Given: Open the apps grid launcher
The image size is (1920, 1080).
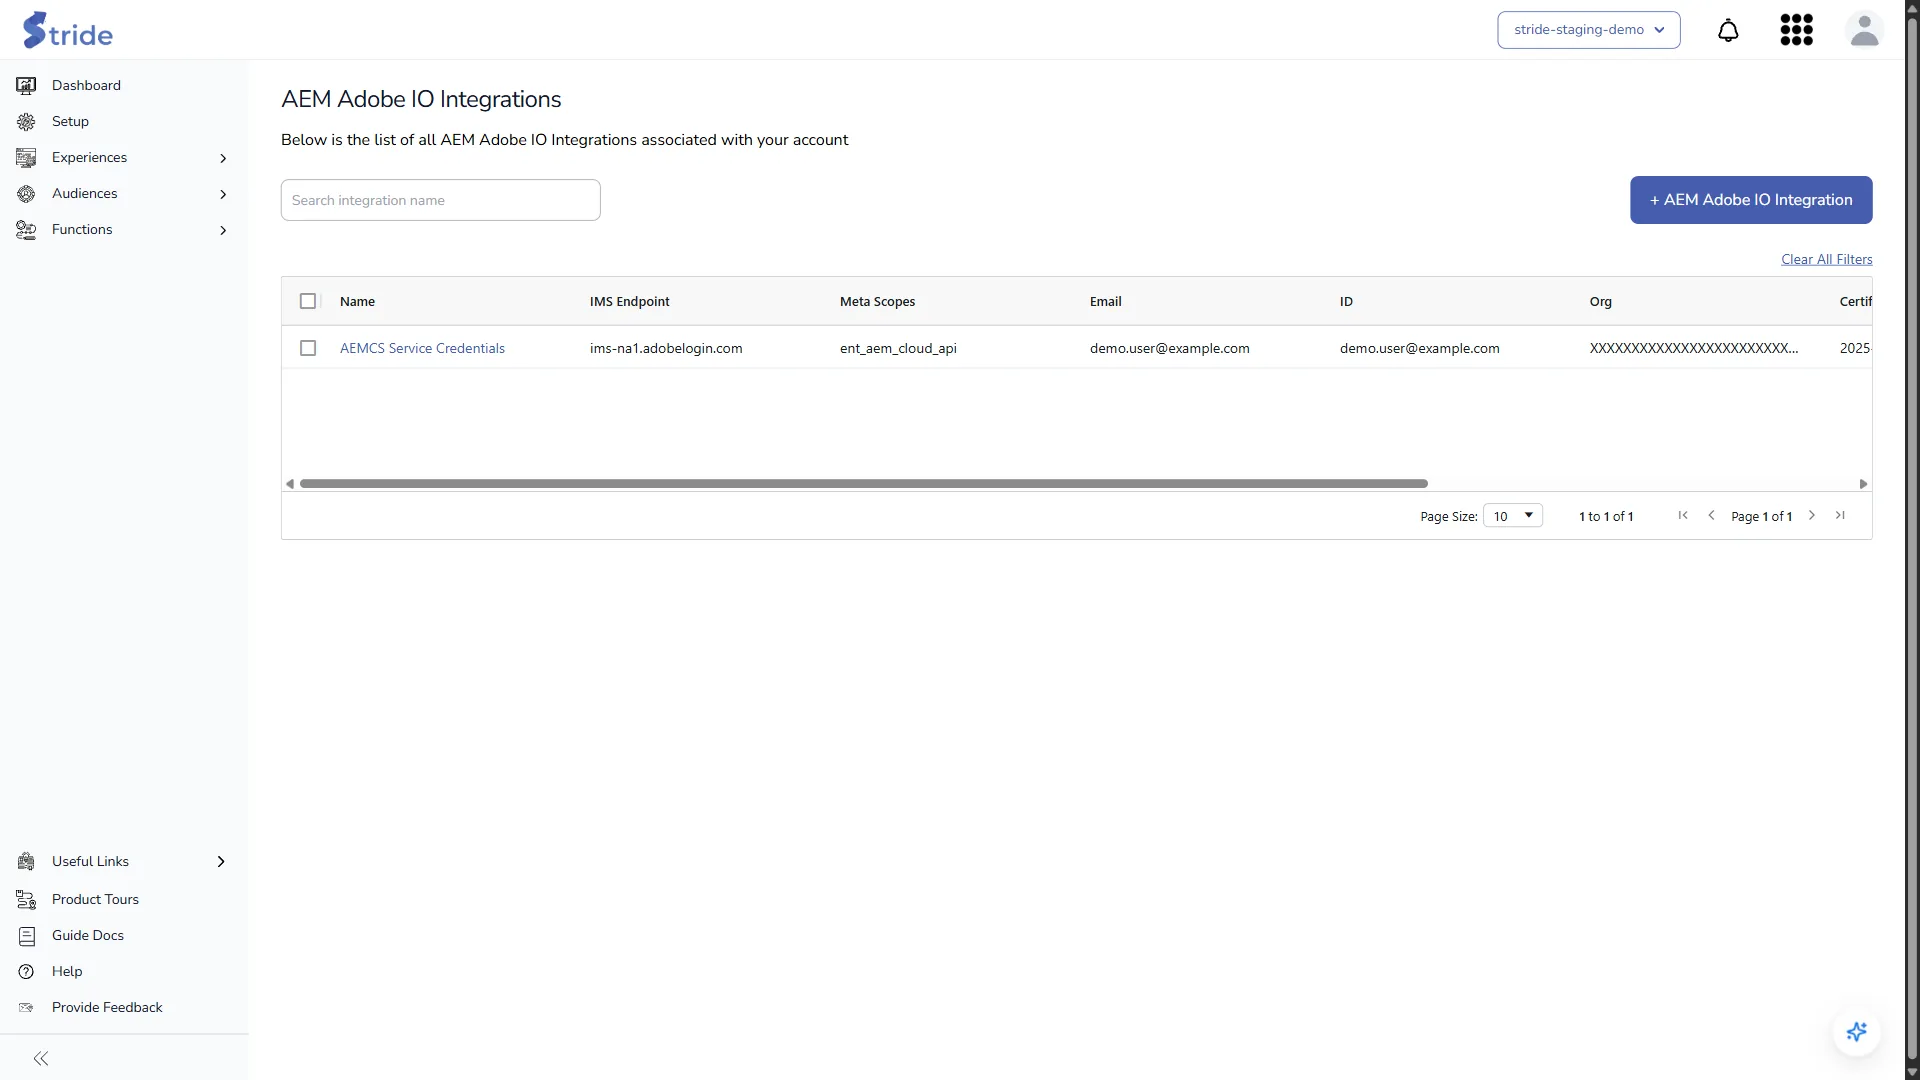Looking at the screenshot, I should (x=1796, y=30).
